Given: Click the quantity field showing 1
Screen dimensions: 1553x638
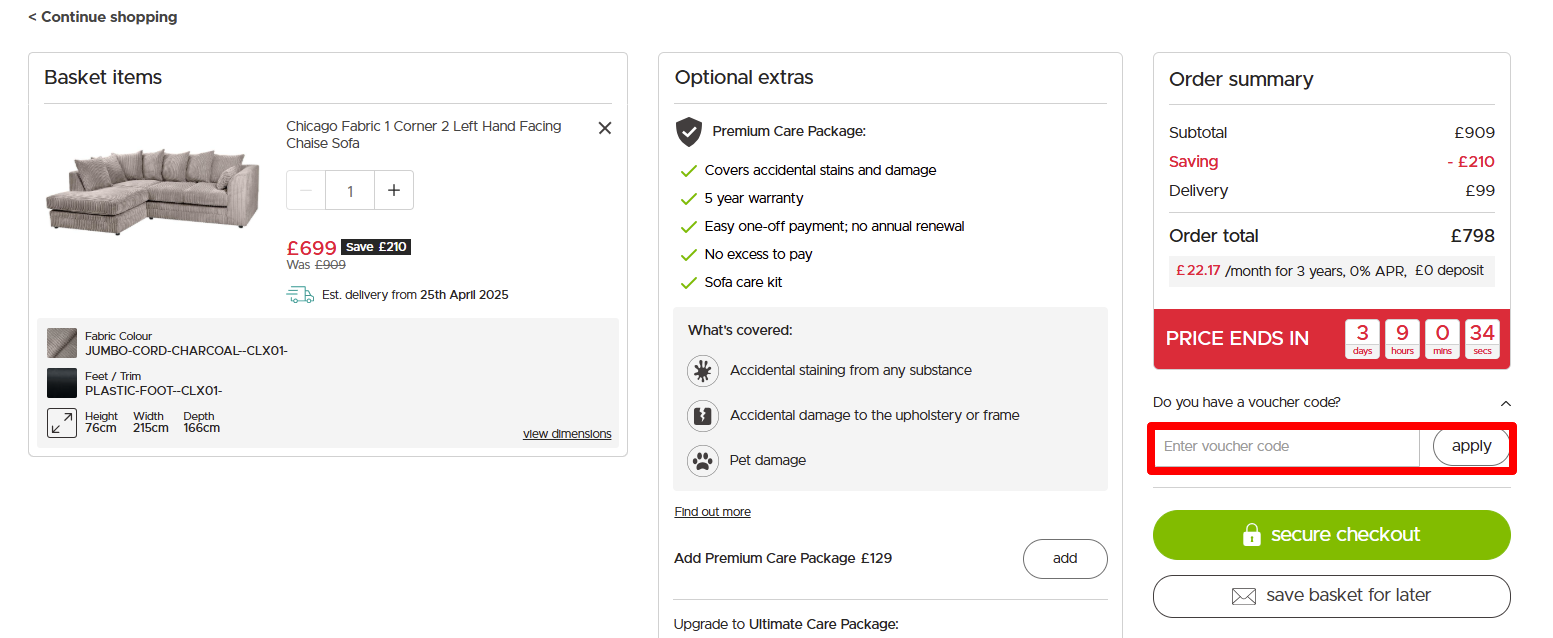Looking at the screenshot, I should (350, 190).
